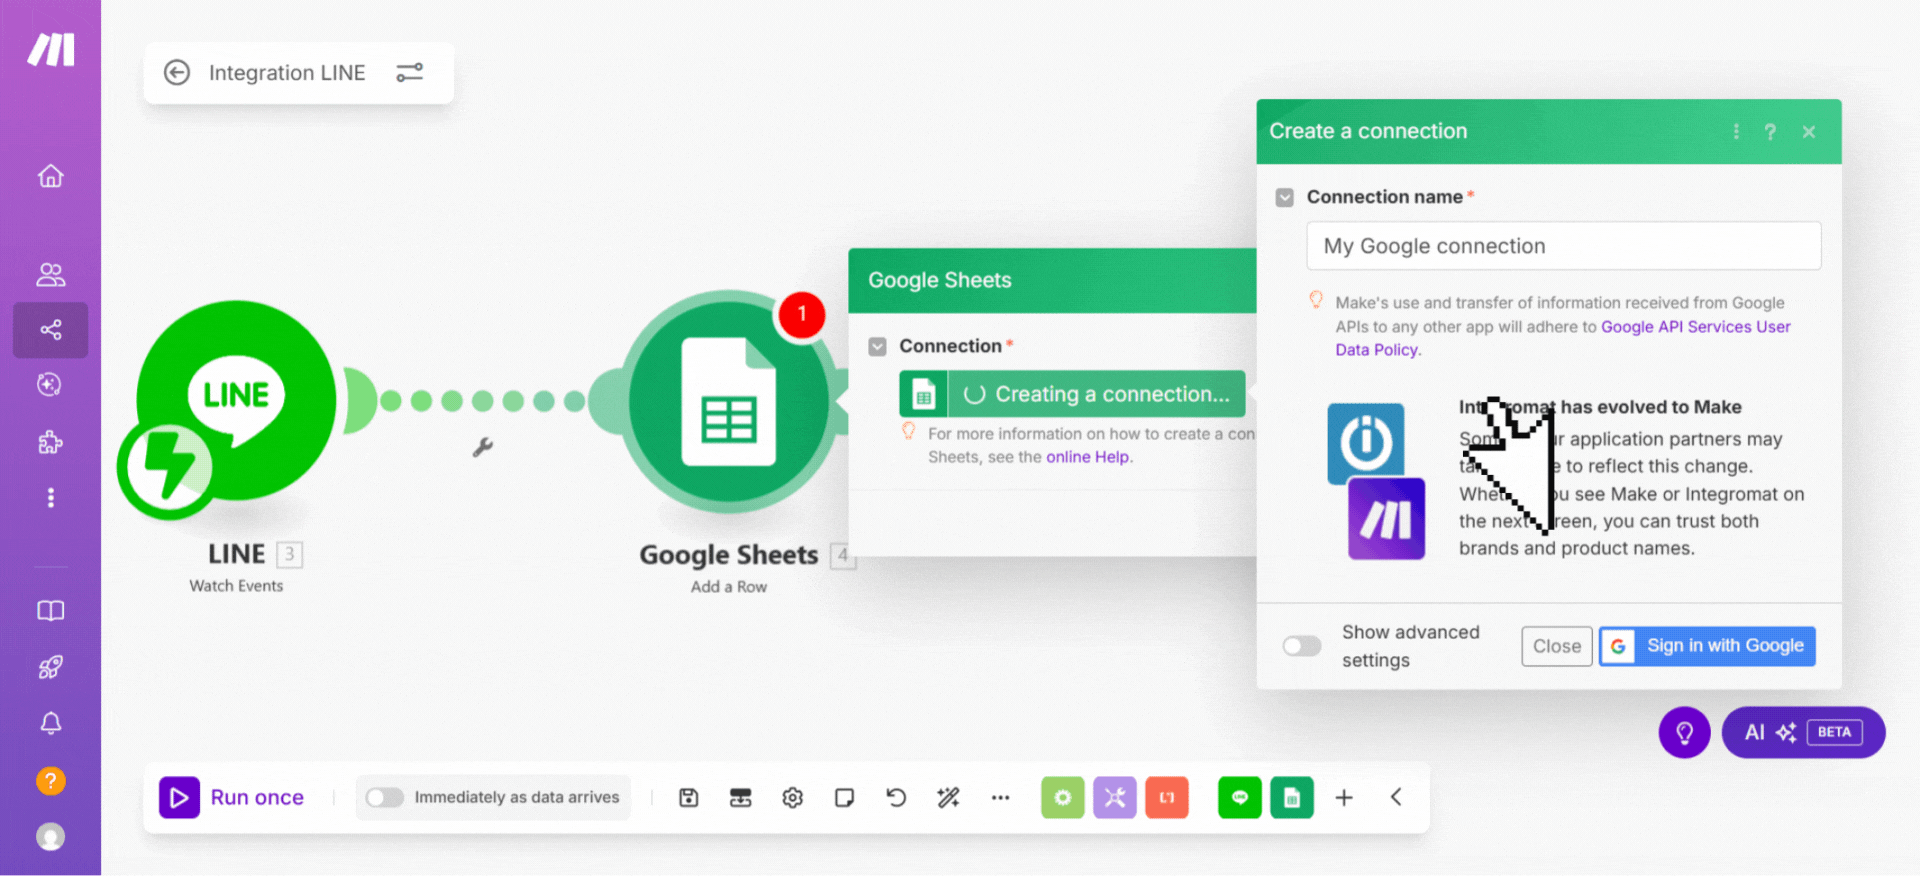The height and width of the screenshot is (876, 1920).
Task: Click the red error badge on Google Sheets
Action: pyautogui.click(x=801, y=314)
